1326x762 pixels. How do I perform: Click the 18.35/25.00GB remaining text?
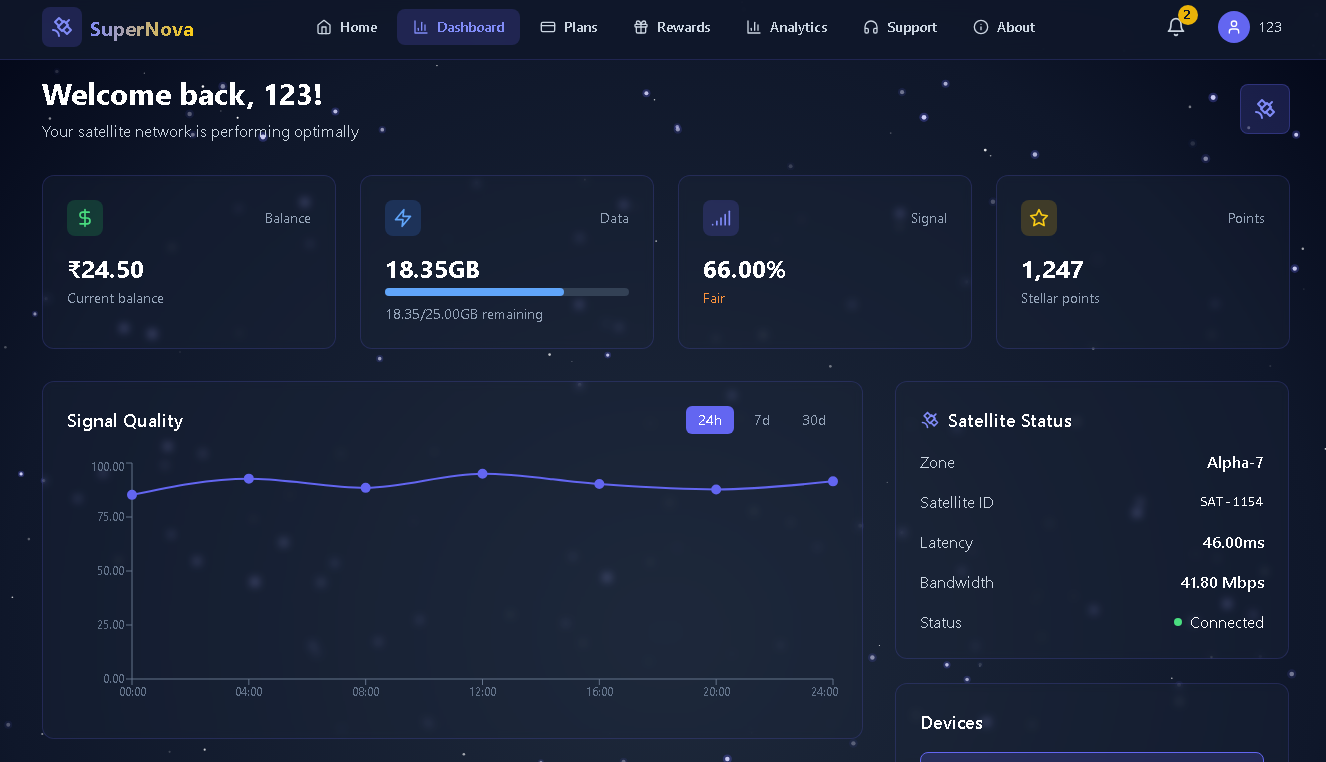pos(464,314)
